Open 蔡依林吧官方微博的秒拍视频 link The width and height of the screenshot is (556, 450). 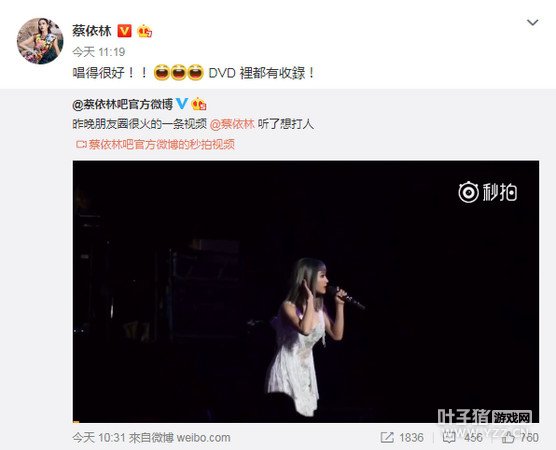[161, 144]
